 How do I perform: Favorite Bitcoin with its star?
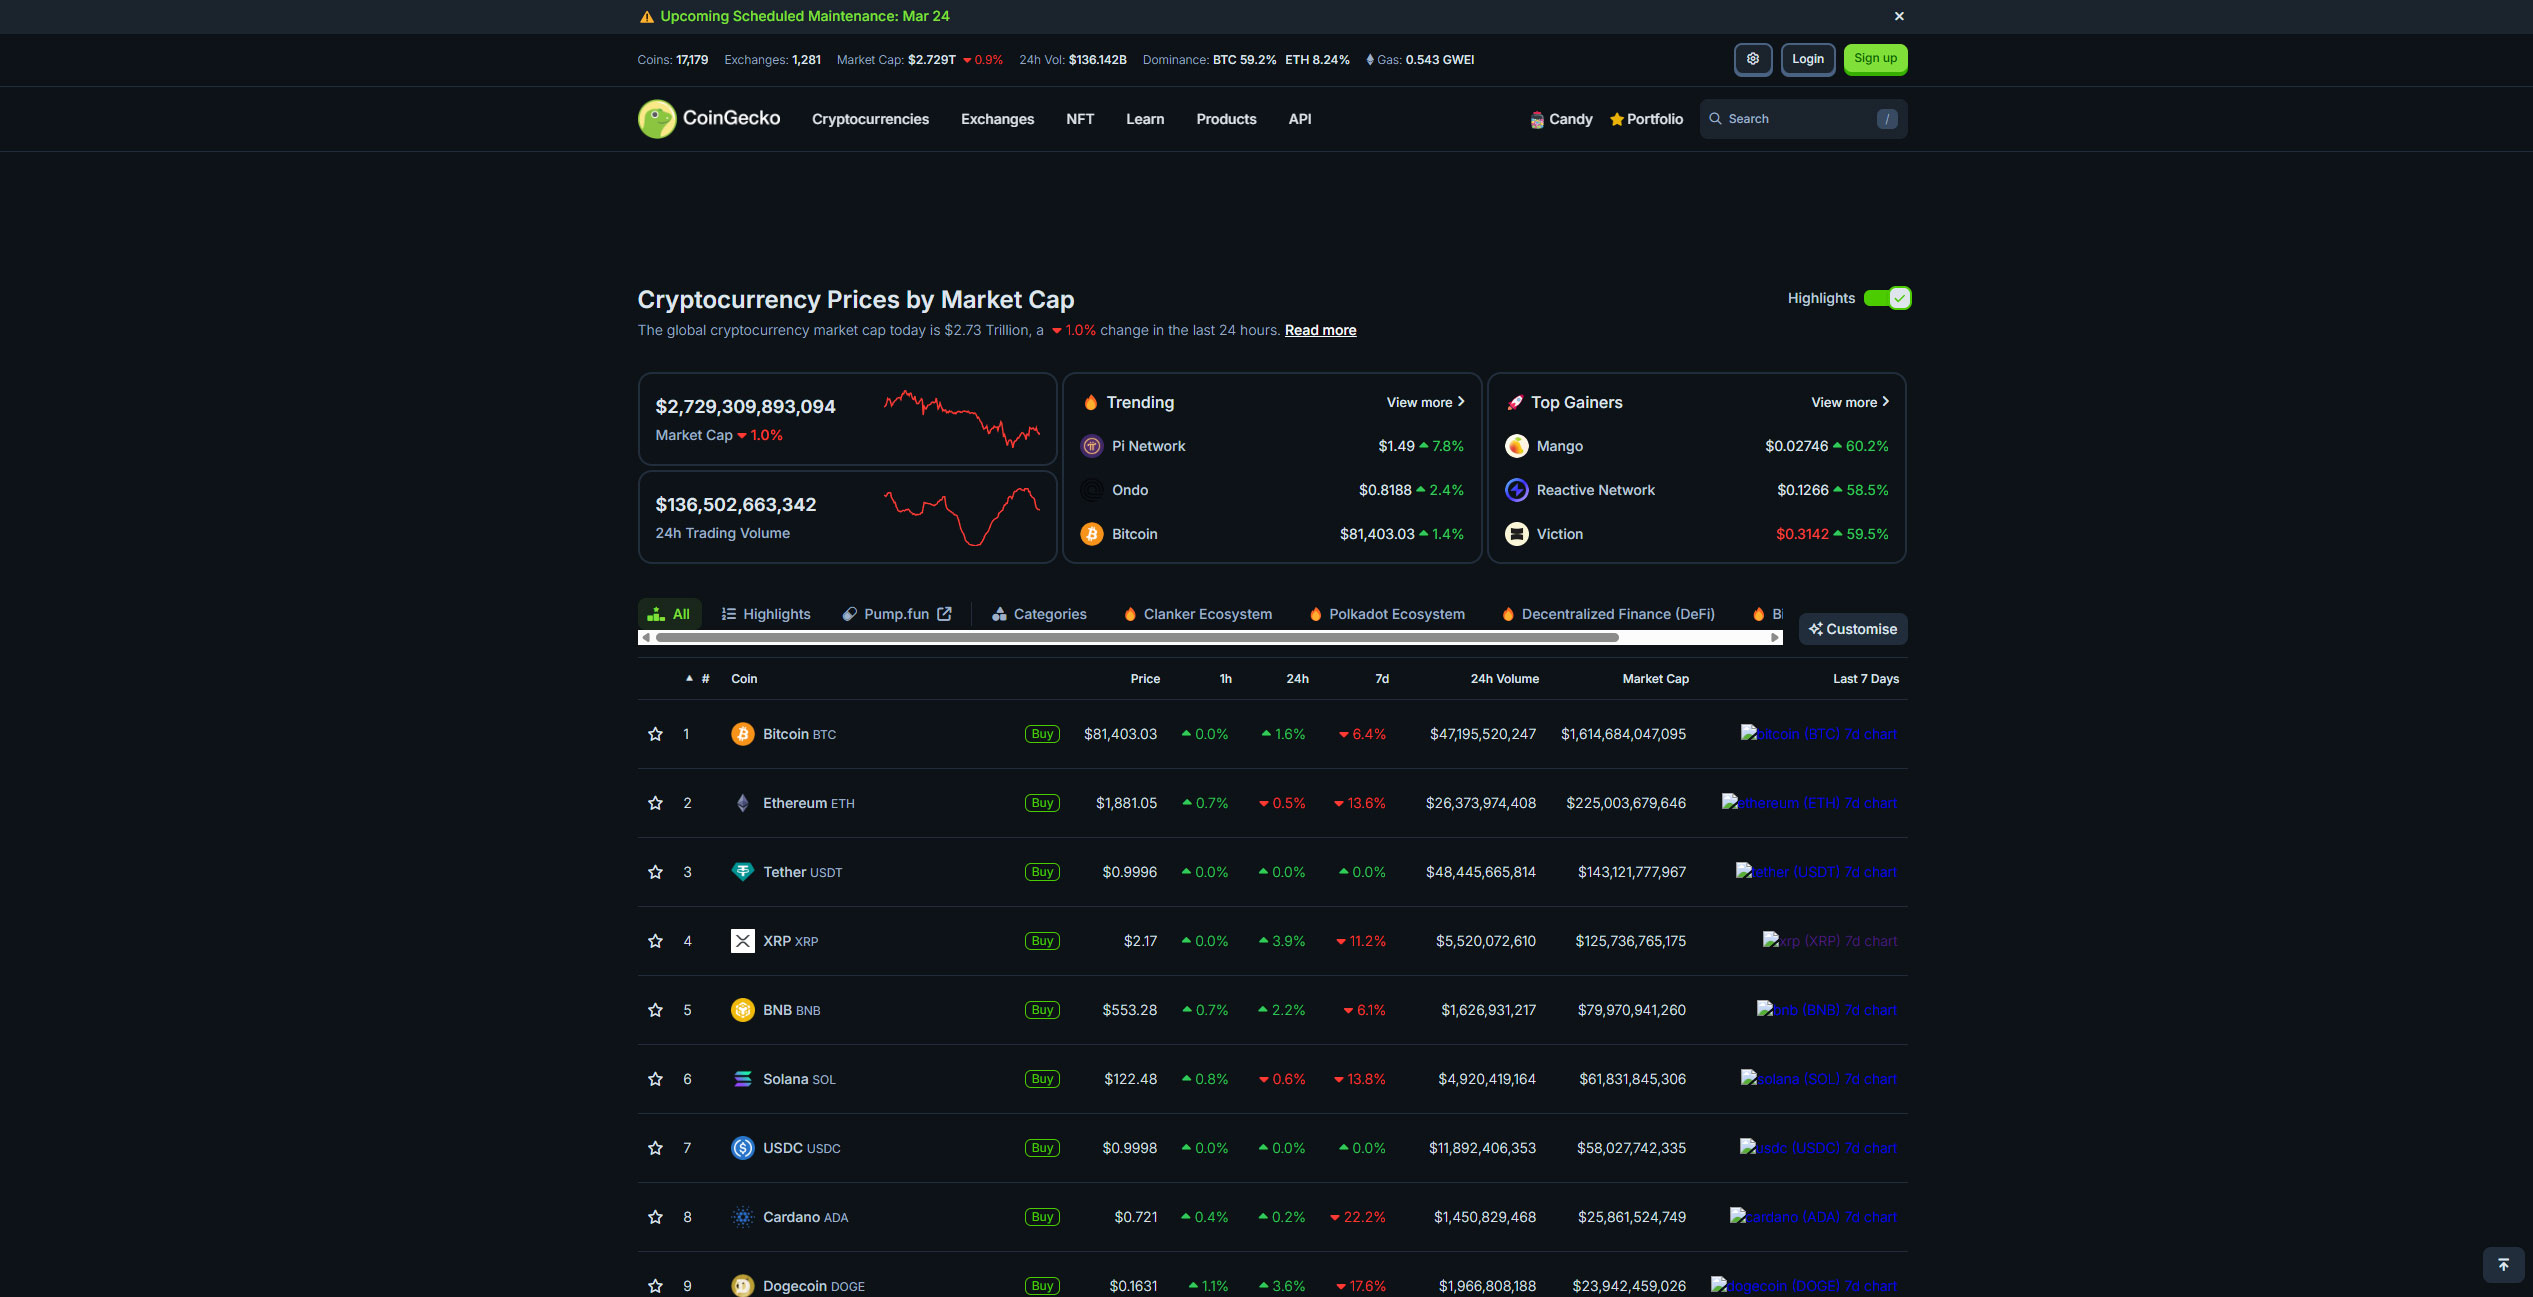point(655,734)
